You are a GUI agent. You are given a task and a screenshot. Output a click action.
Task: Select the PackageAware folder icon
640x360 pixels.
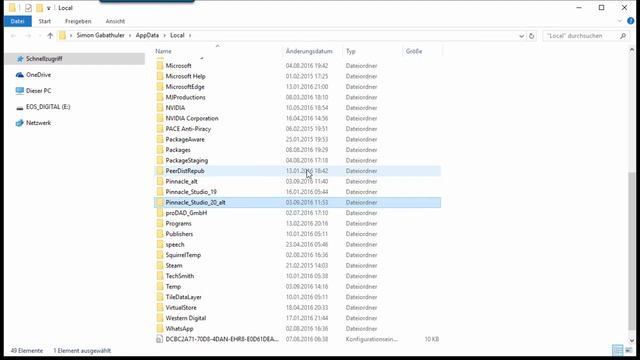(160, 139)
